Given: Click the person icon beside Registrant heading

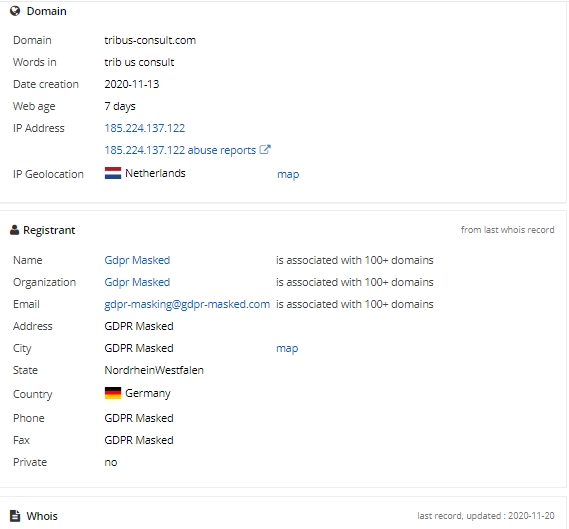Looking at the screenshot, I should [14, 230].
